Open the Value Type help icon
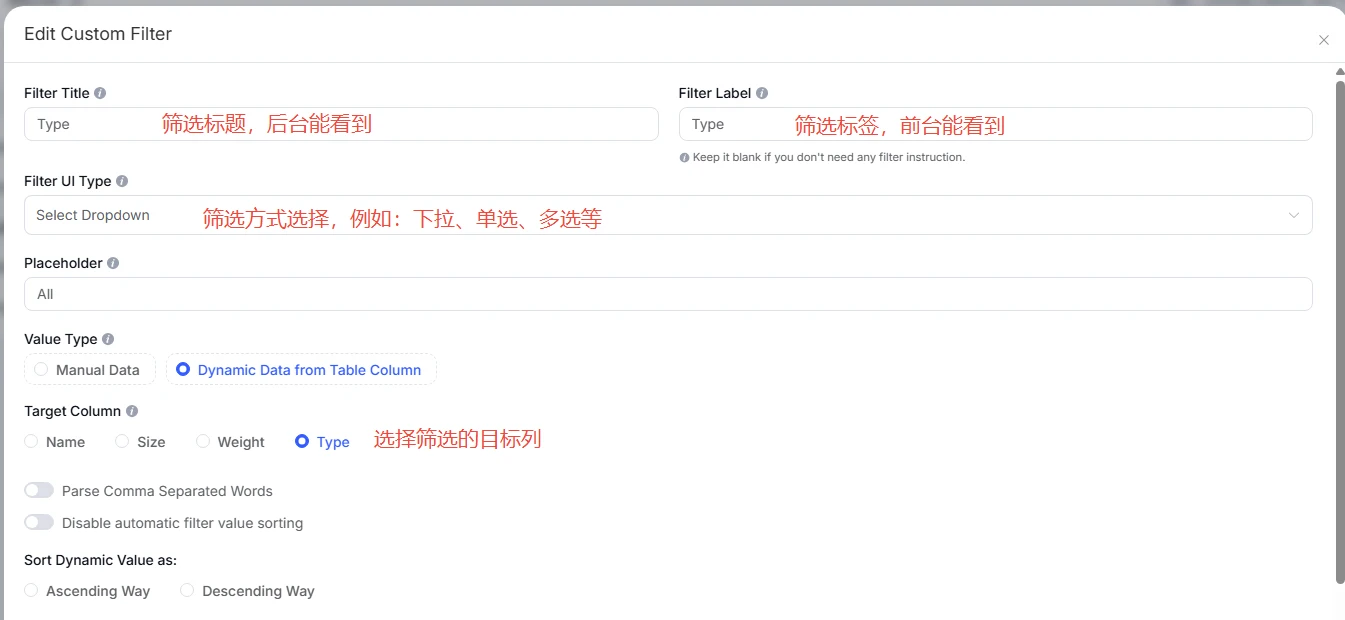 click(106, 338)
